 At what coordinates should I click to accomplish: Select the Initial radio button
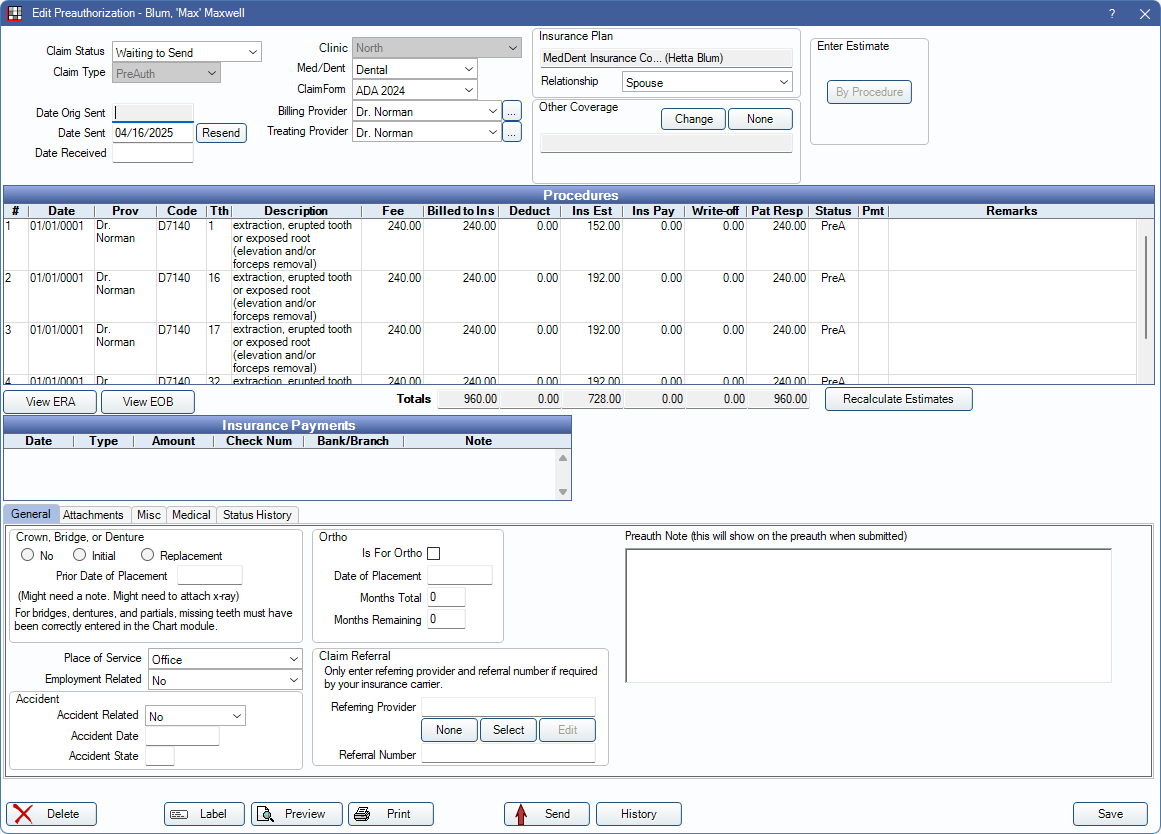point(80,555)
